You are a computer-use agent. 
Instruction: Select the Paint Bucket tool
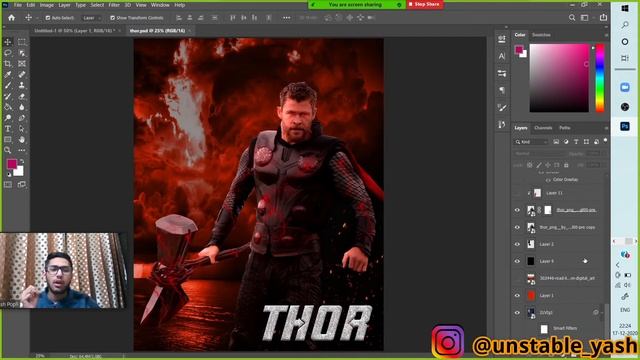pyautogui.click(x=8, y=107)
